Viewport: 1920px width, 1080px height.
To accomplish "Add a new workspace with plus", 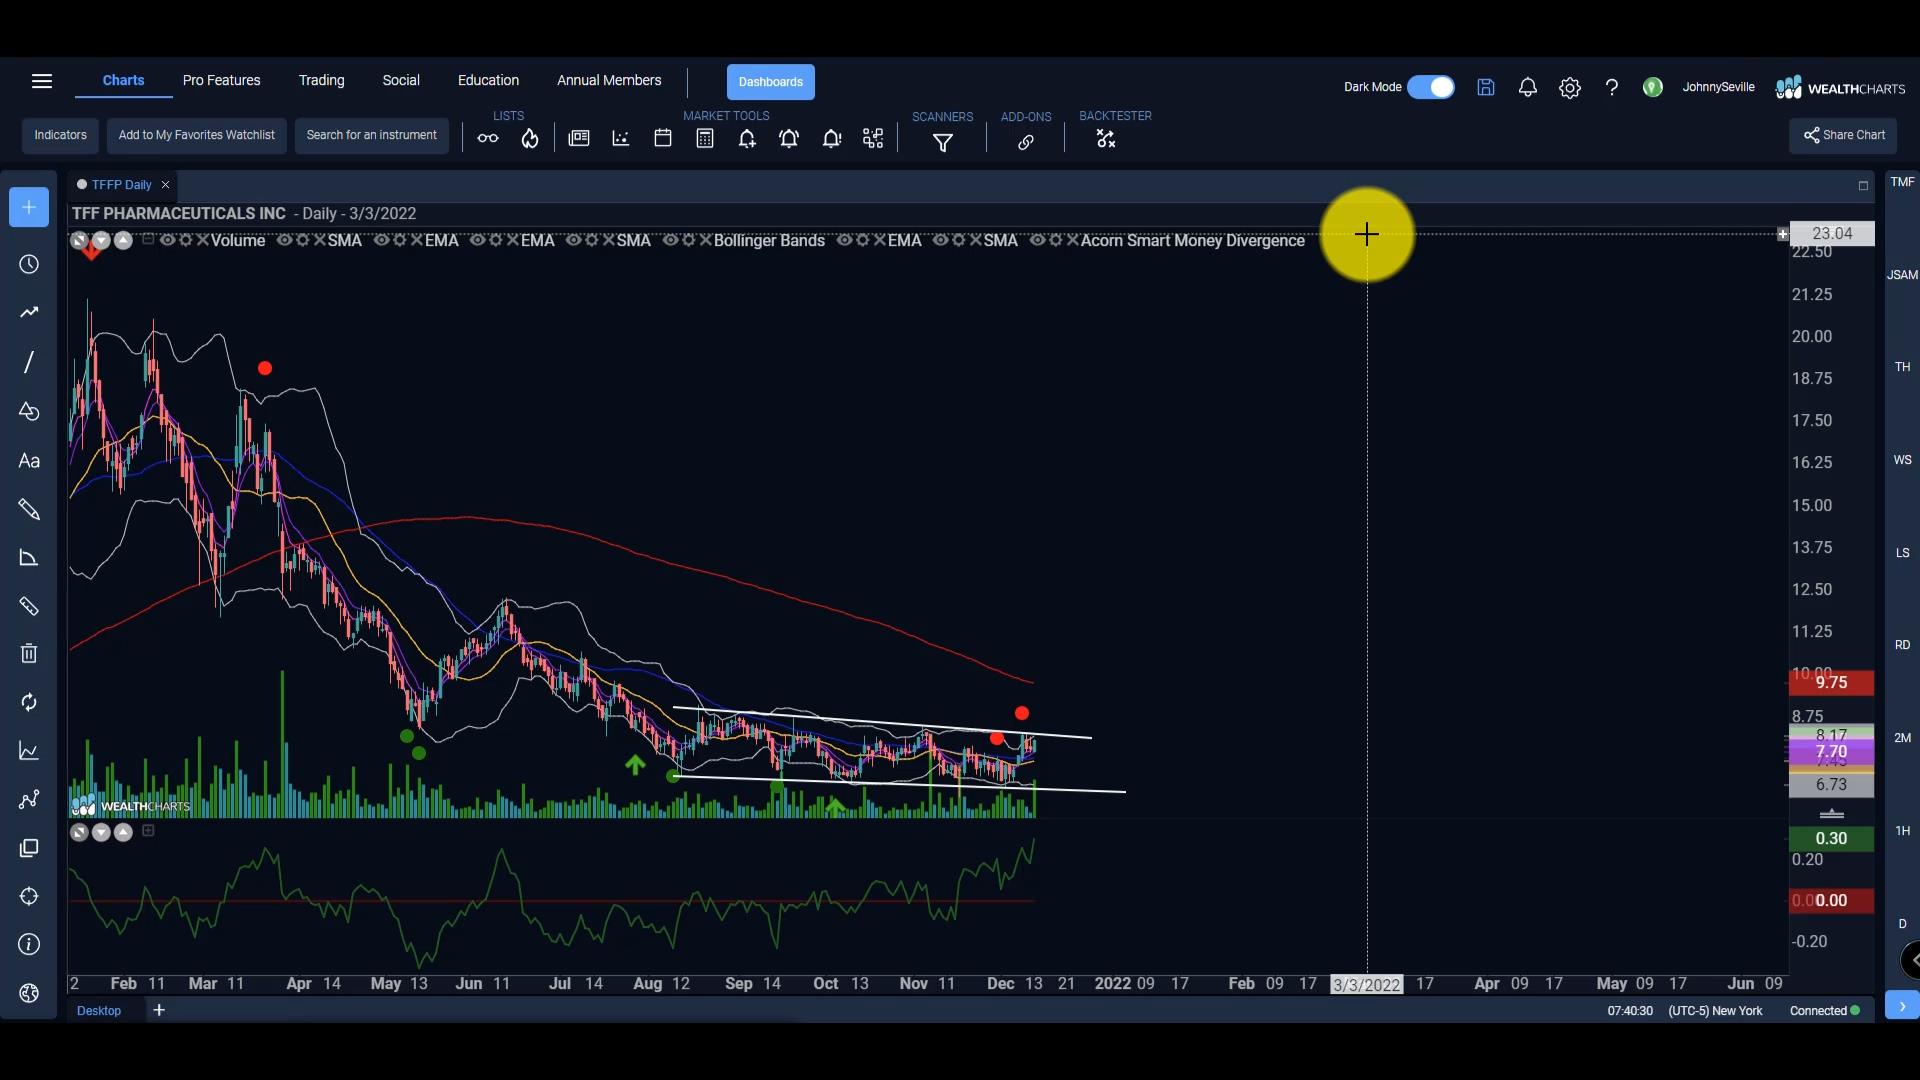I will pos(159,1010).
